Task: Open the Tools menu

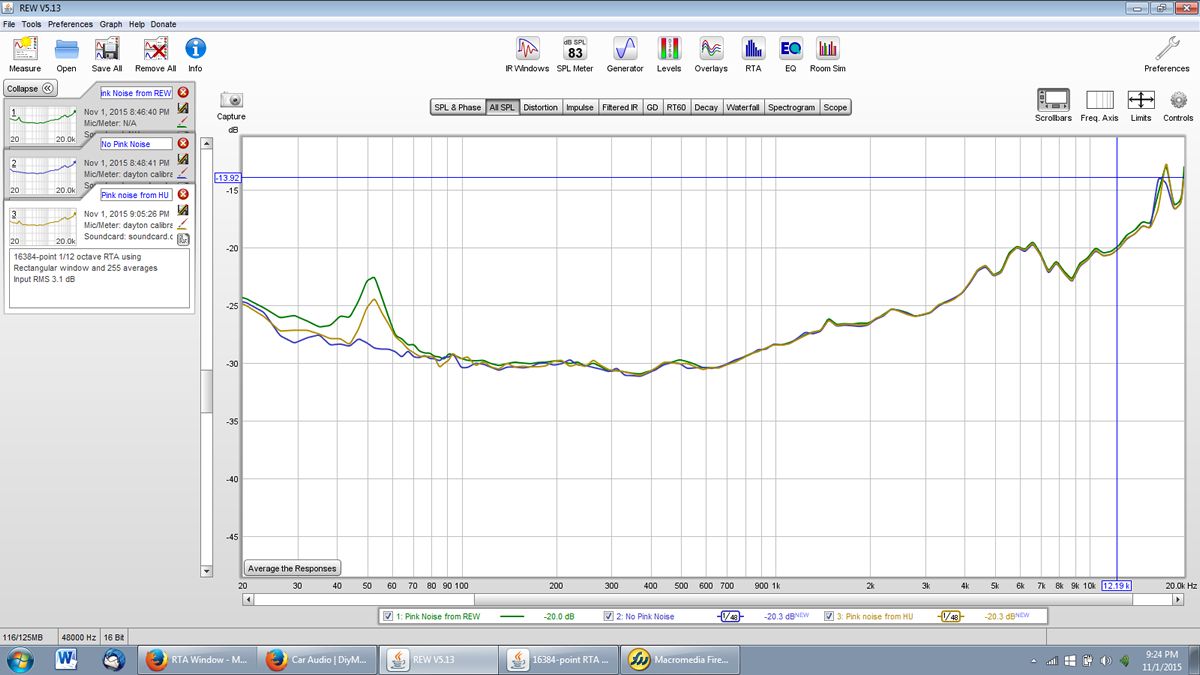Action: [30, 24]
